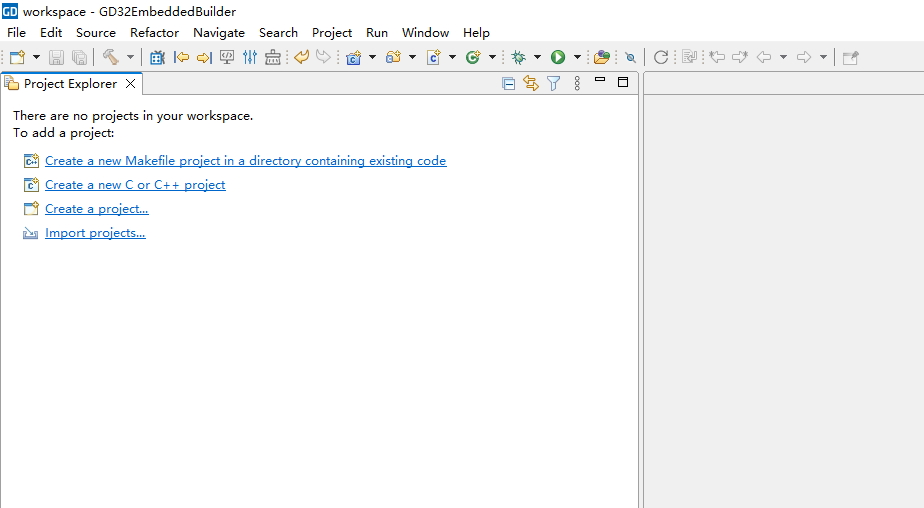Image resolution: width=924 pixels, height=508 pixels.
Task: Click the Next Edit Location arrow
Action: (x=740, y=57)
